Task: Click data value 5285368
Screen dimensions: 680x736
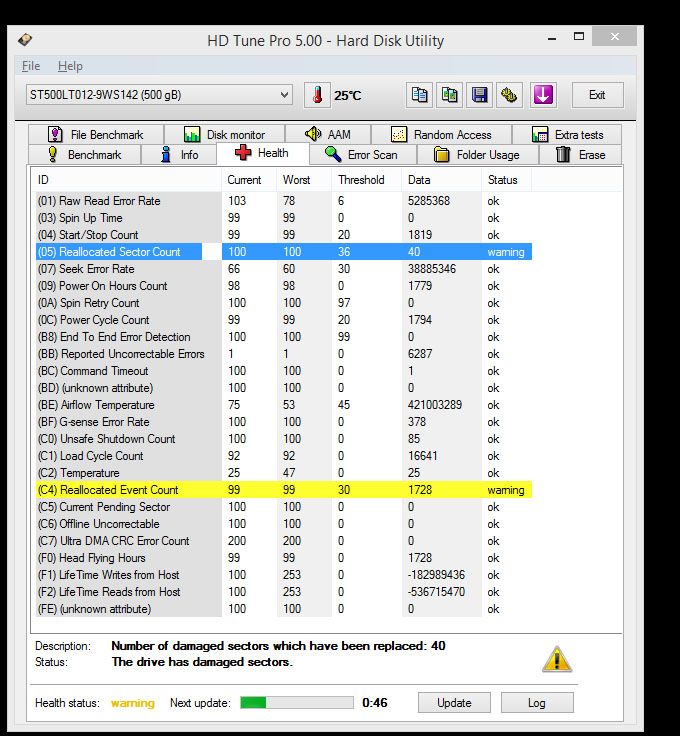Action: pos(429,201)
